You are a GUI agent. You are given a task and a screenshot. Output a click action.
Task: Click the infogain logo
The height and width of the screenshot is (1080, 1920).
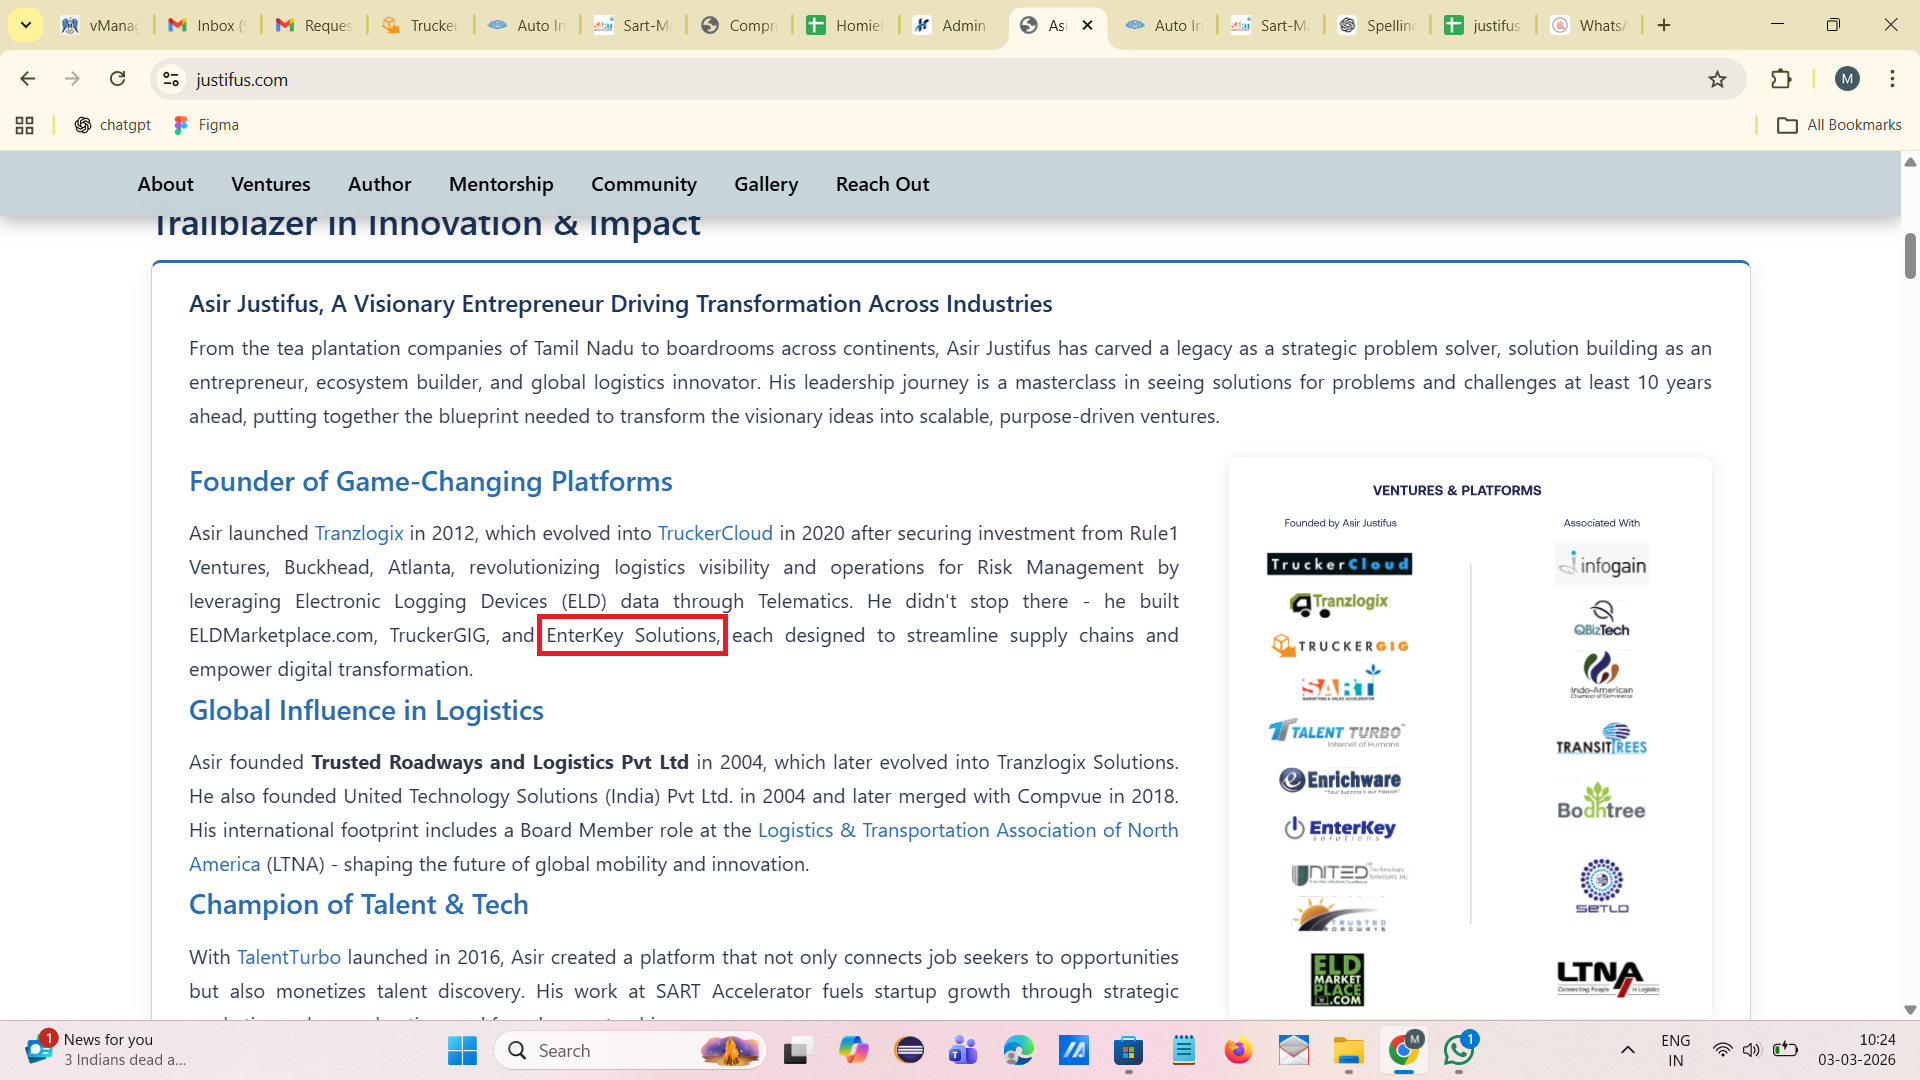point(1602,564)
